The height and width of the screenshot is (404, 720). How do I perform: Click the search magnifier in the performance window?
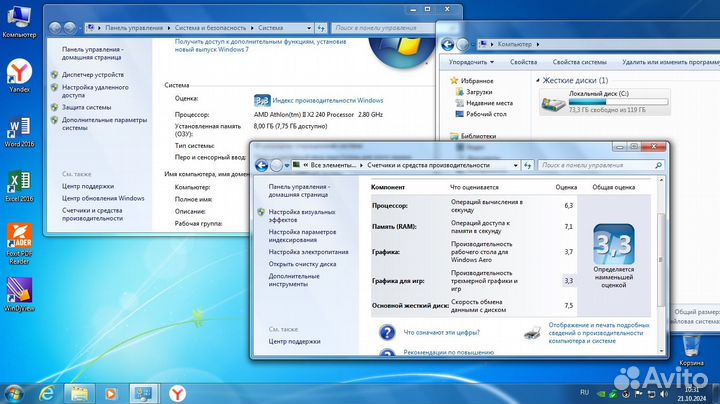point(658,165)
